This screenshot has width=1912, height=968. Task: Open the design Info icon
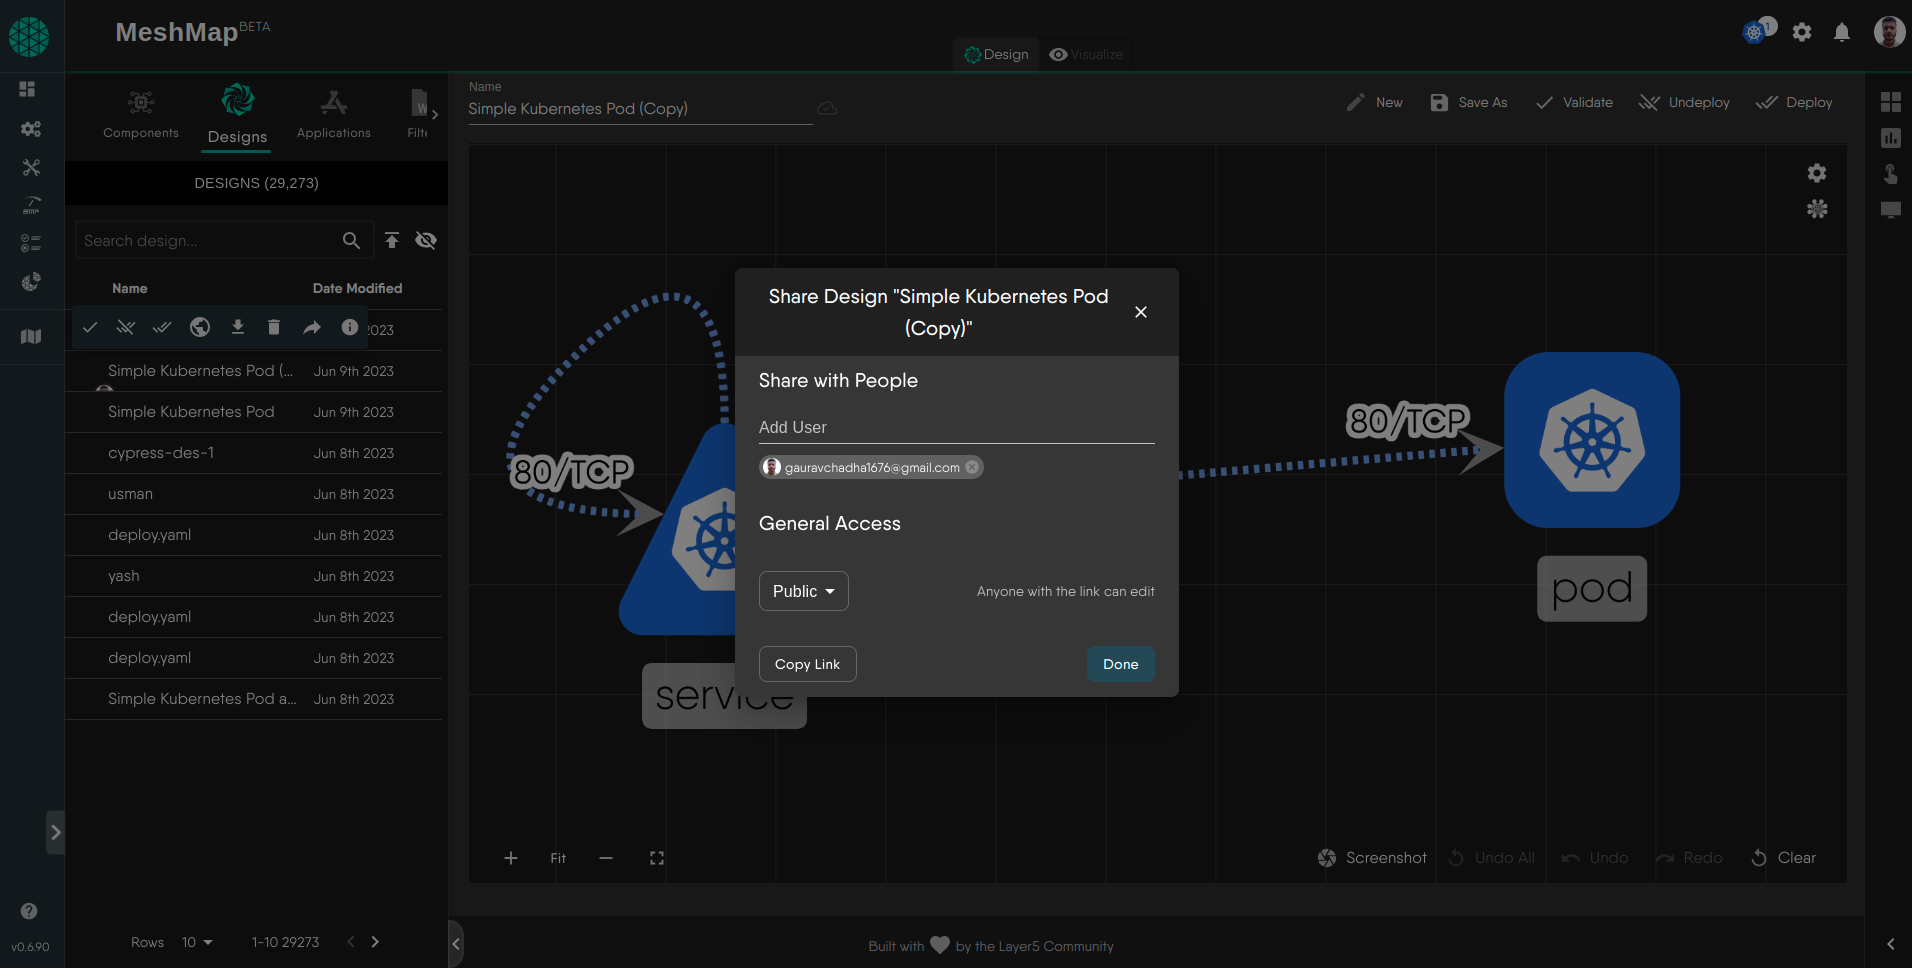tap(349, 327)
